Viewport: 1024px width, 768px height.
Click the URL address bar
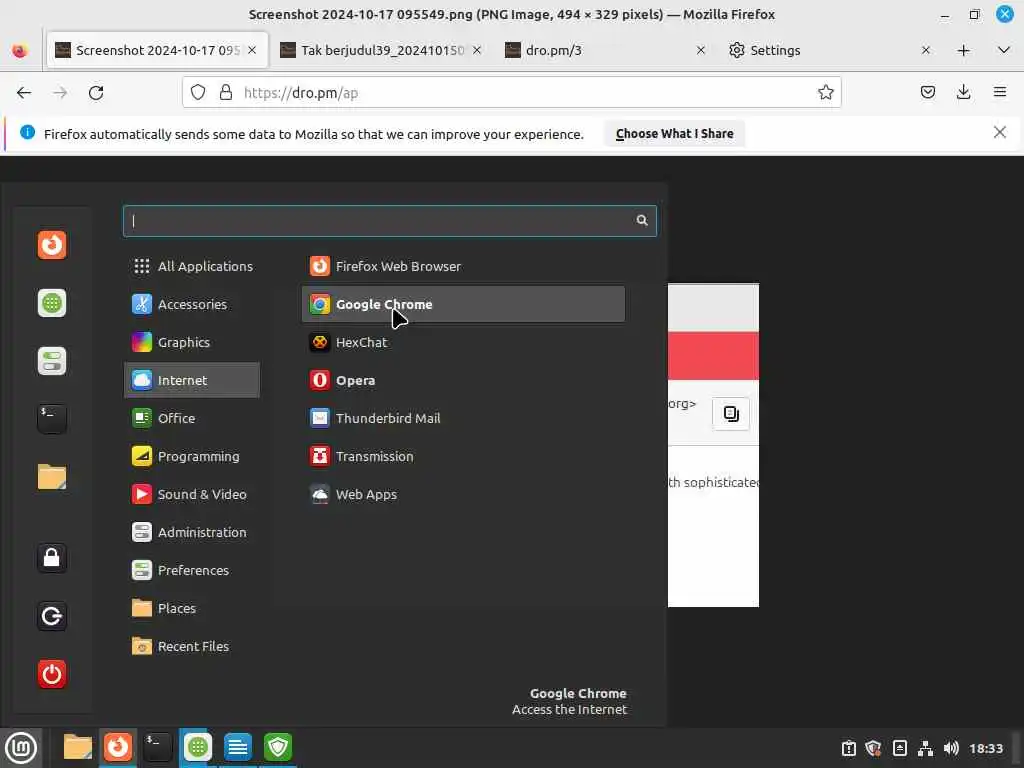(511, 93)
